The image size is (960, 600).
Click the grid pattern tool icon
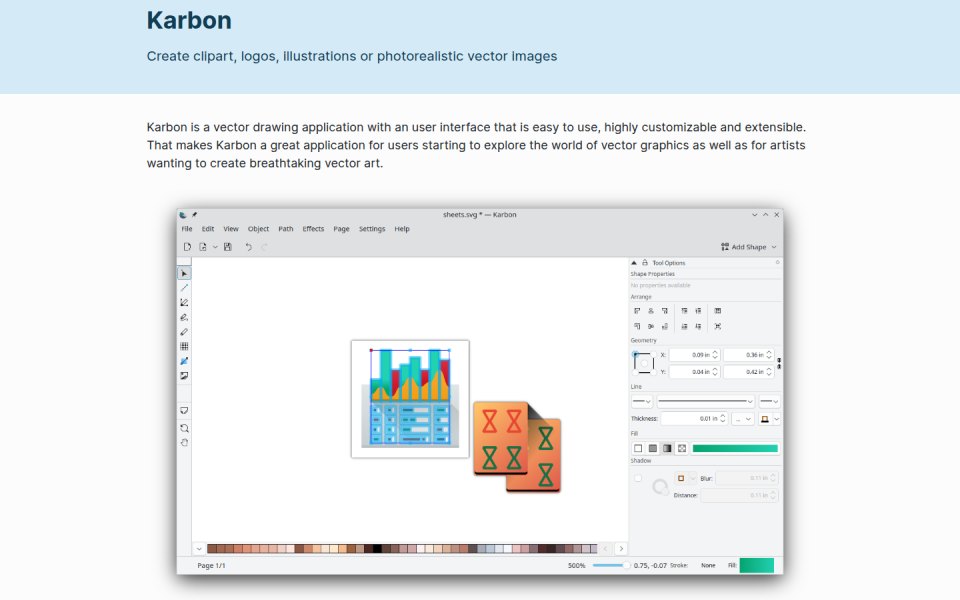[x=184, y=347]
